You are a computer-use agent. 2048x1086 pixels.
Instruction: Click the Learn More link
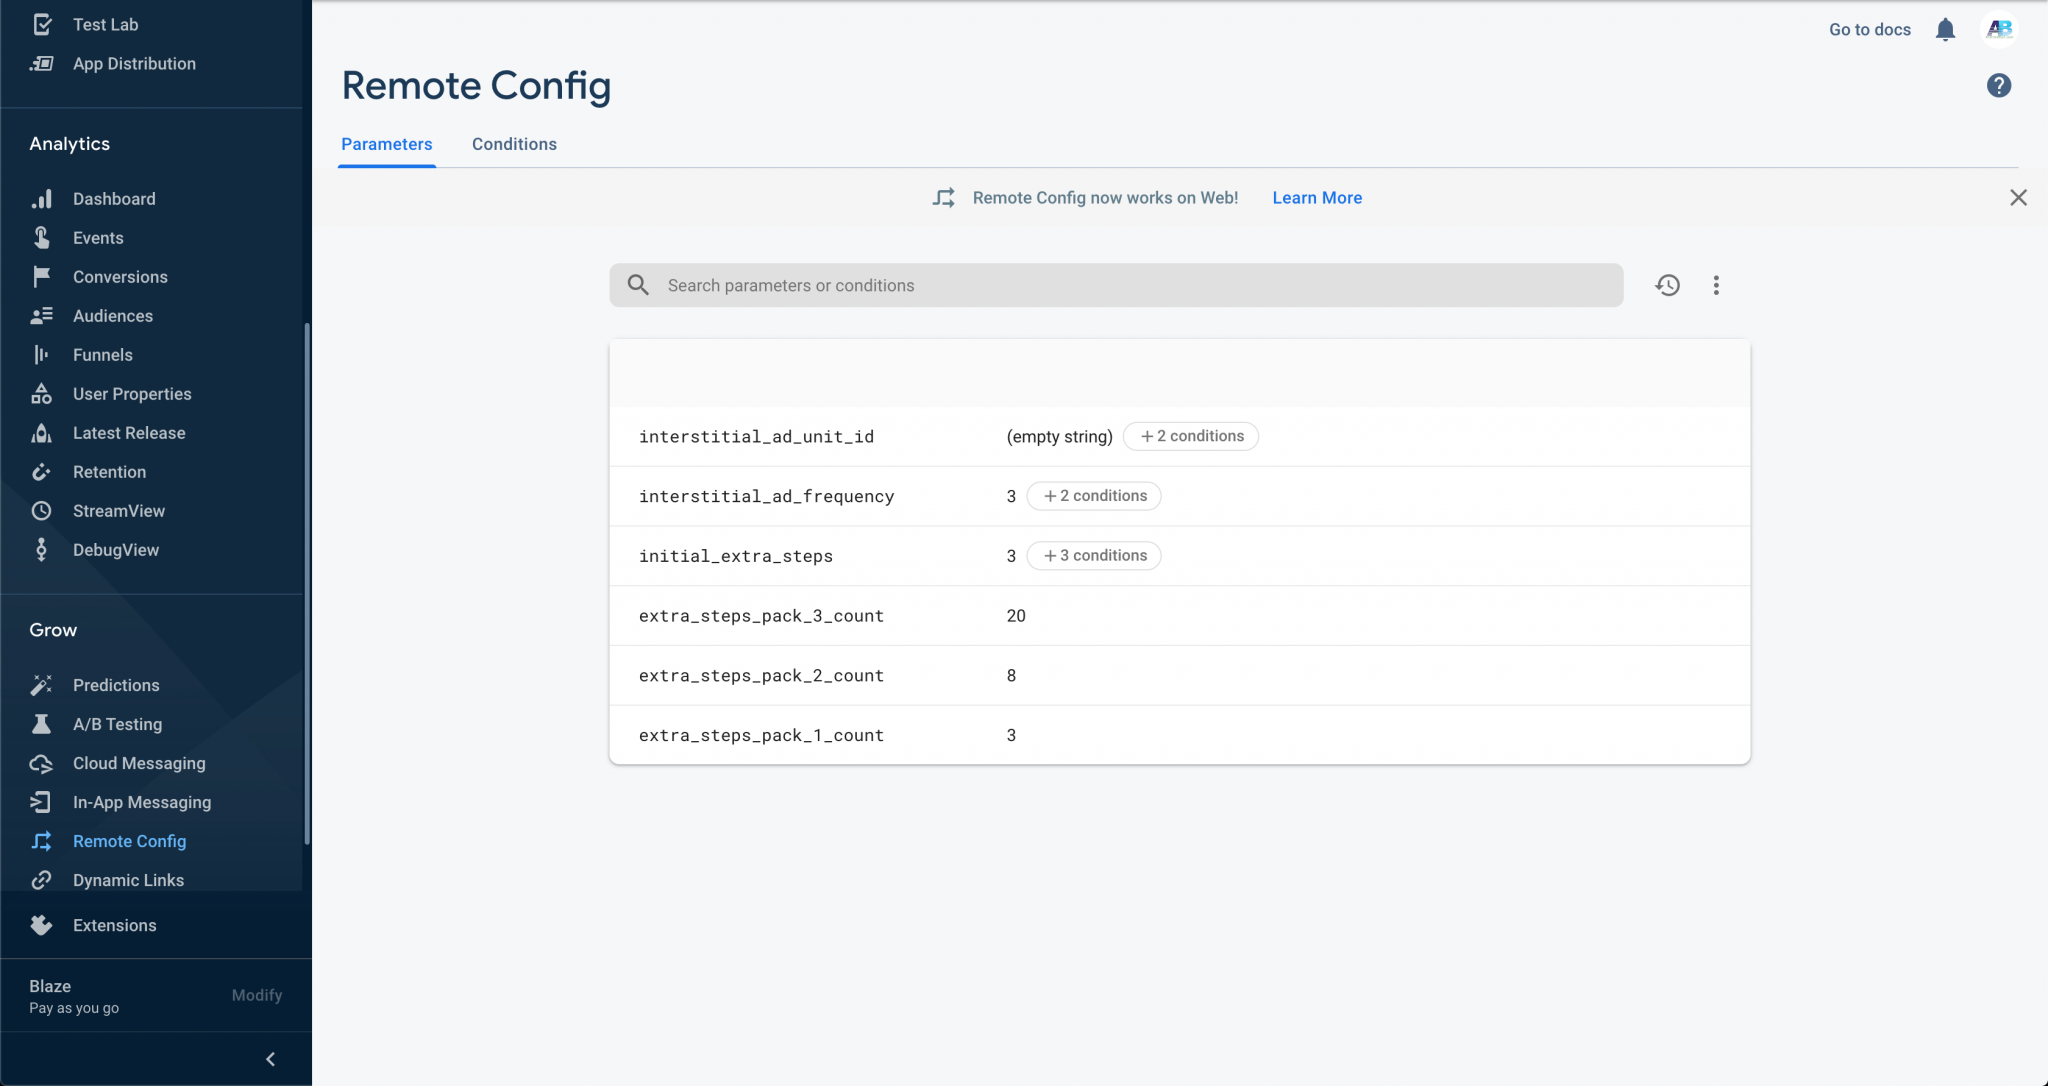(x=1316, y=198)
